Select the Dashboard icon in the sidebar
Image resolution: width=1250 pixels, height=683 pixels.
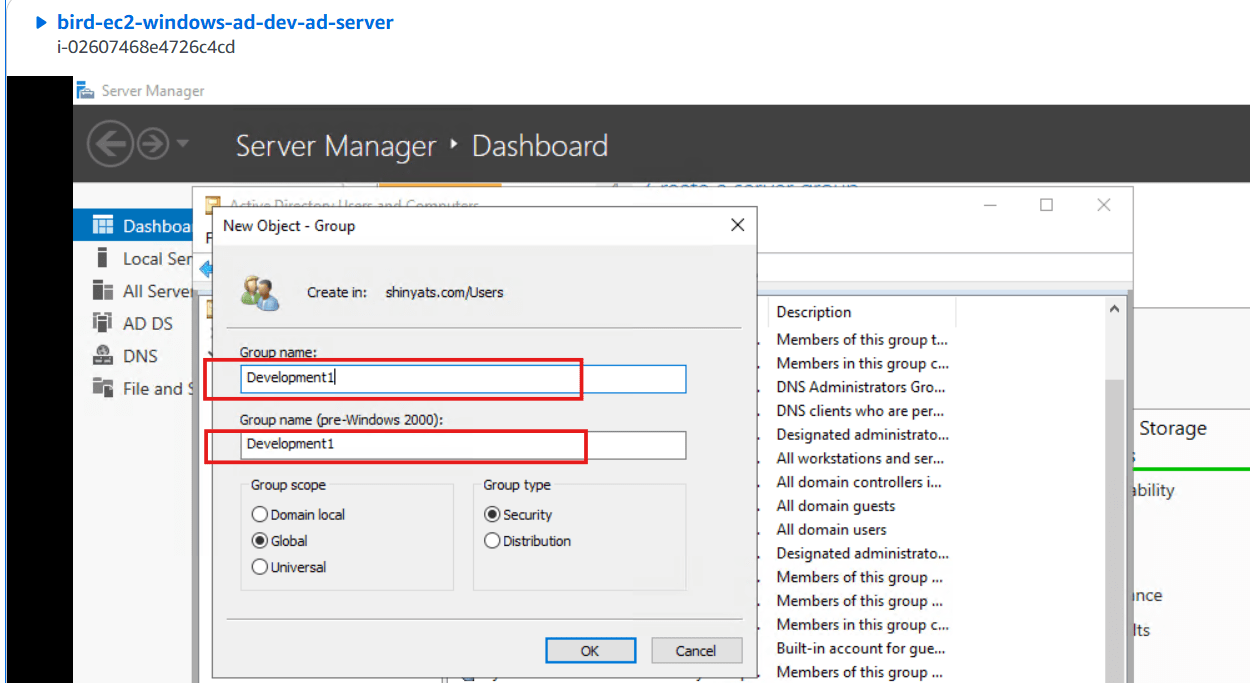102,225
